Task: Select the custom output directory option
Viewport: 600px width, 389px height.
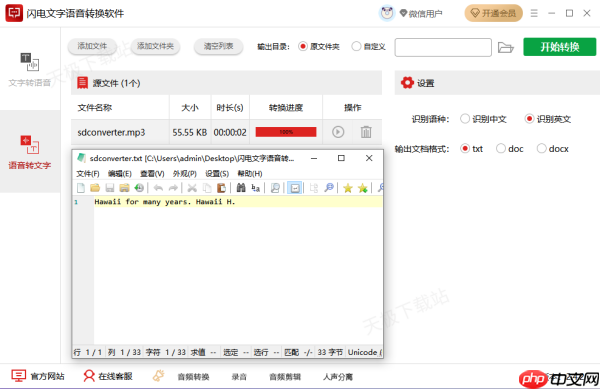Action: coord(368,47)
